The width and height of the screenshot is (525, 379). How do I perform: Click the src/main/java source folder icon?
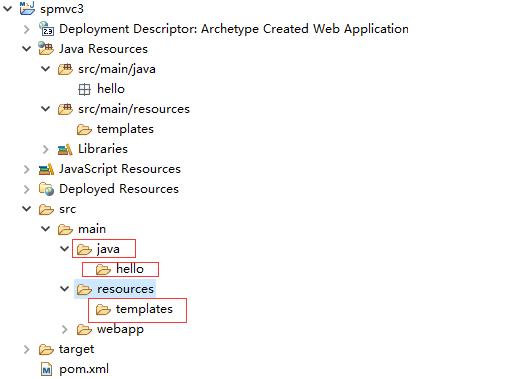coord(65,69)
